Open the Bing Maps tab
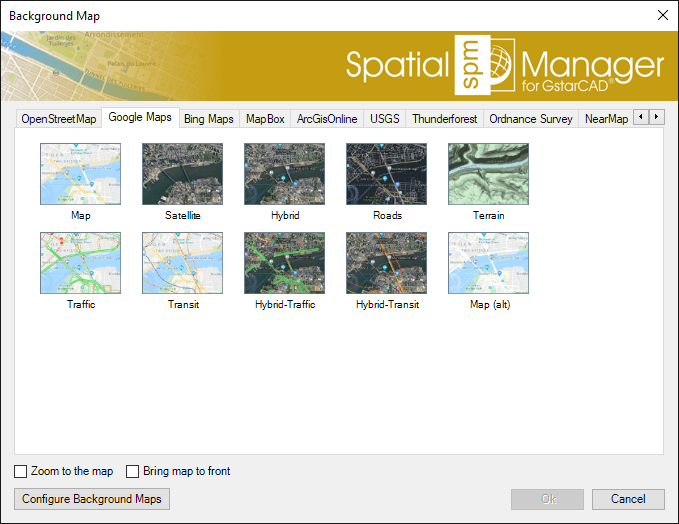The image size is (679, 524). 208,119
